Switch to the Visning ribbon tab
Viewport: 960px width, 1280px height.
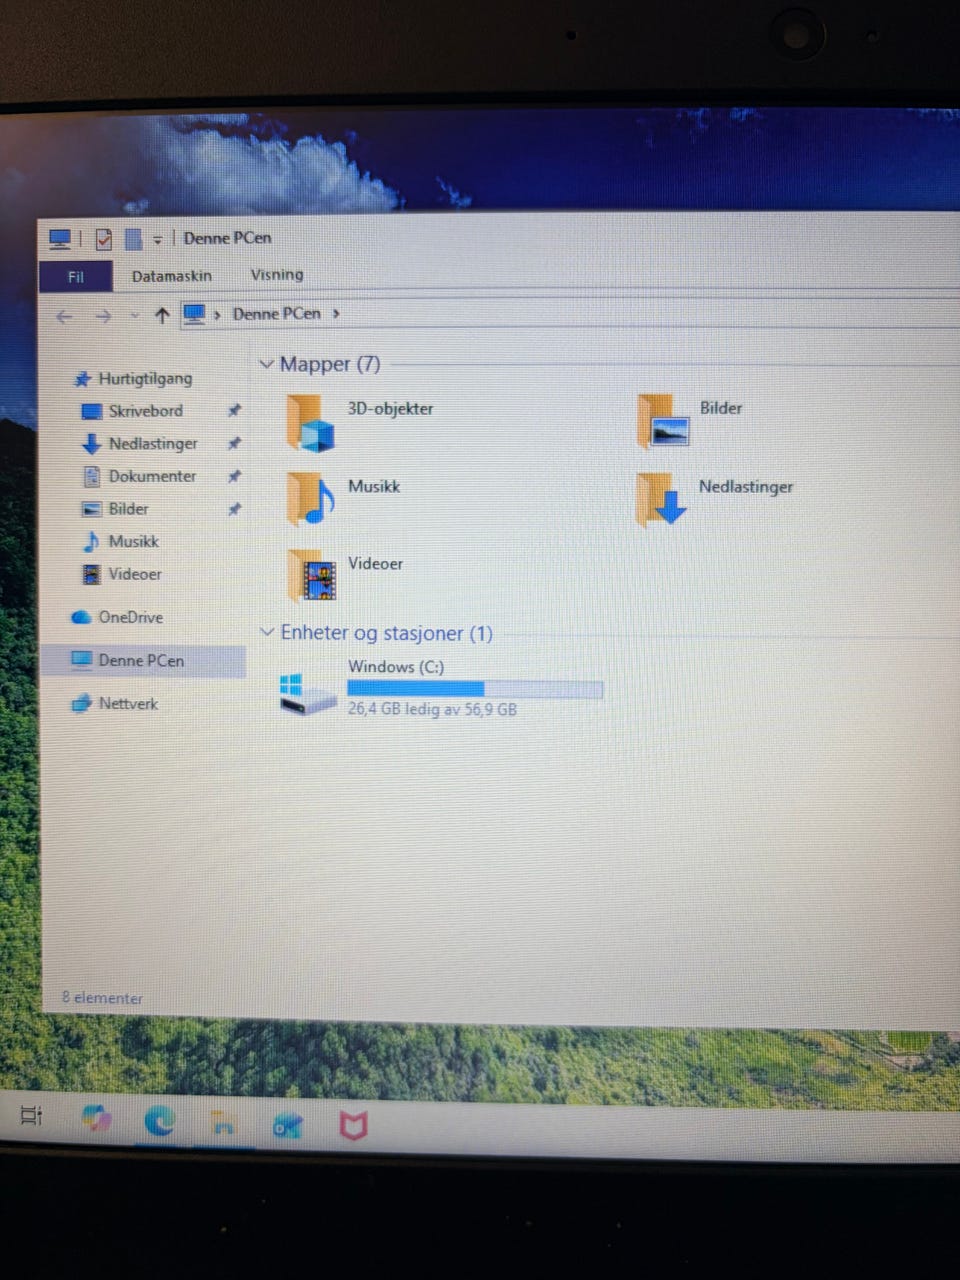(x=277, y=275)
